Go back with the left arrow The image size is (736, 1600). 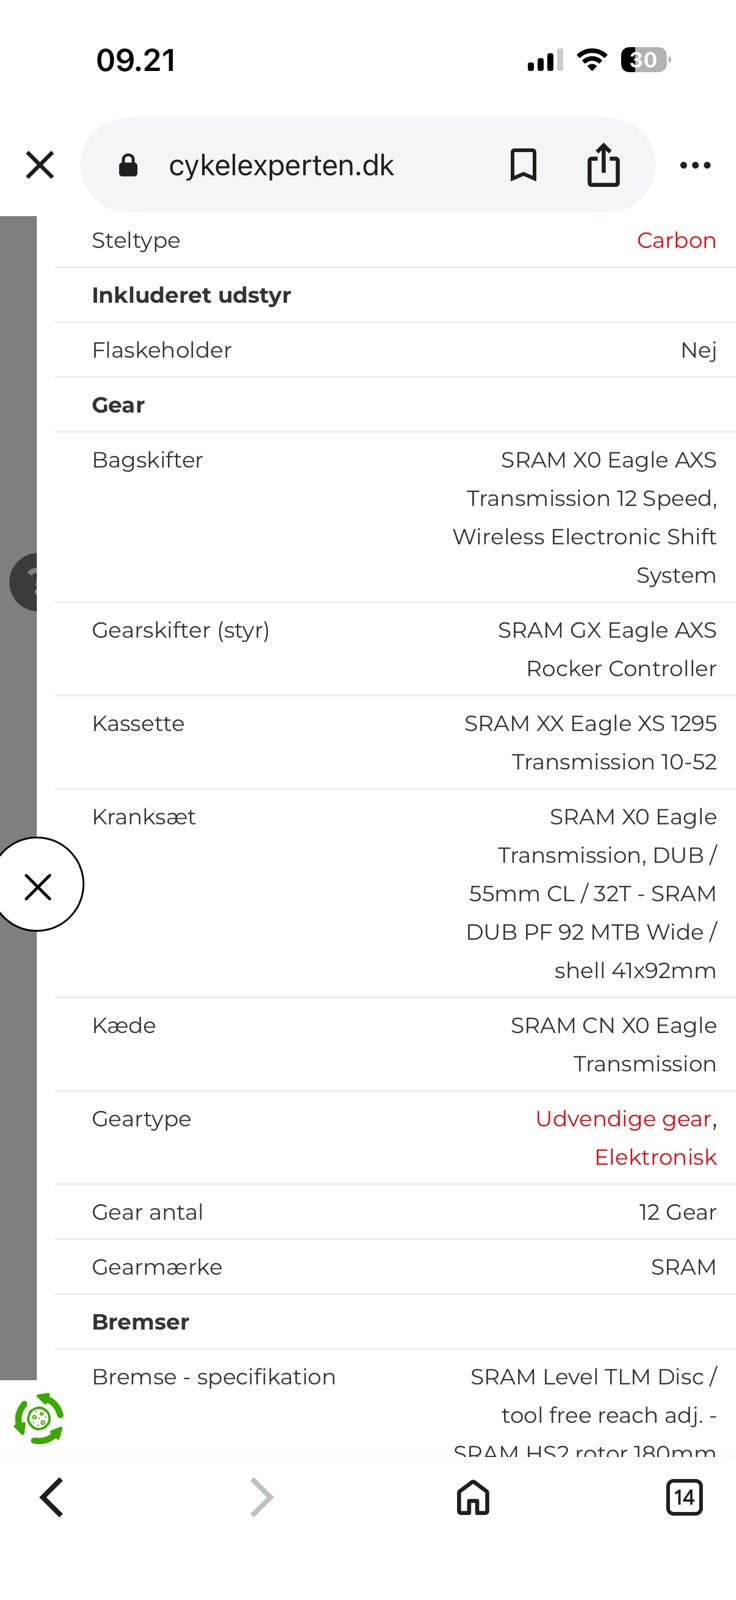tap(52, 1497)
